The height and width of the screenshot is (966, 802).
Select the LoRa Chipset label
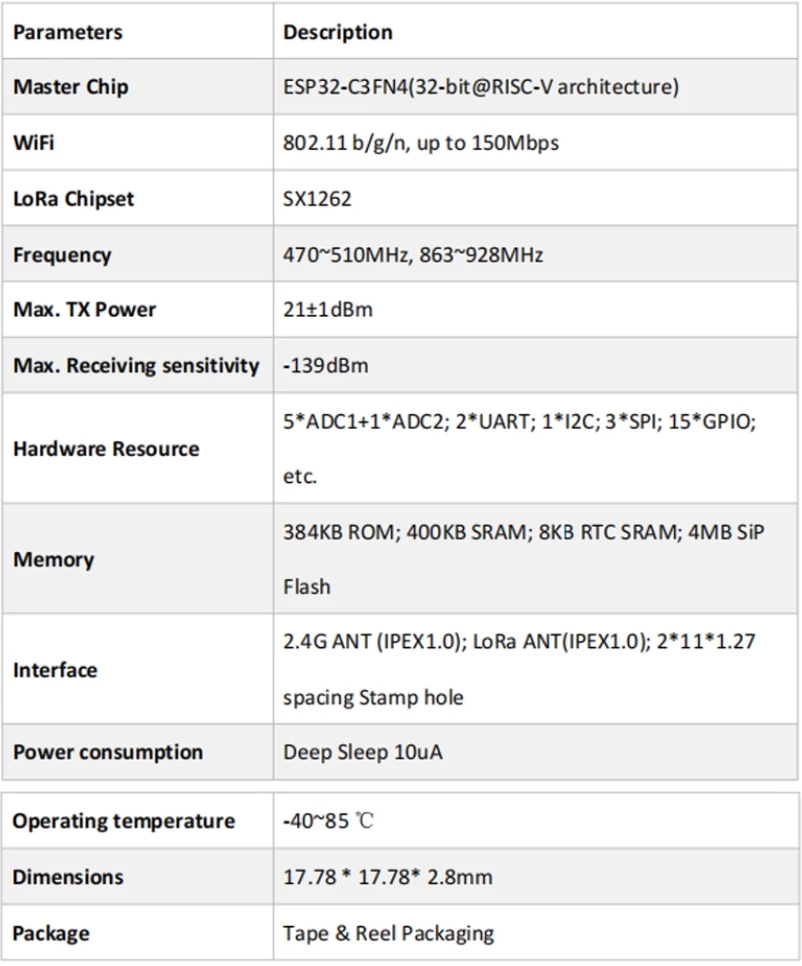pyautogui.click(x=73, y=199)
